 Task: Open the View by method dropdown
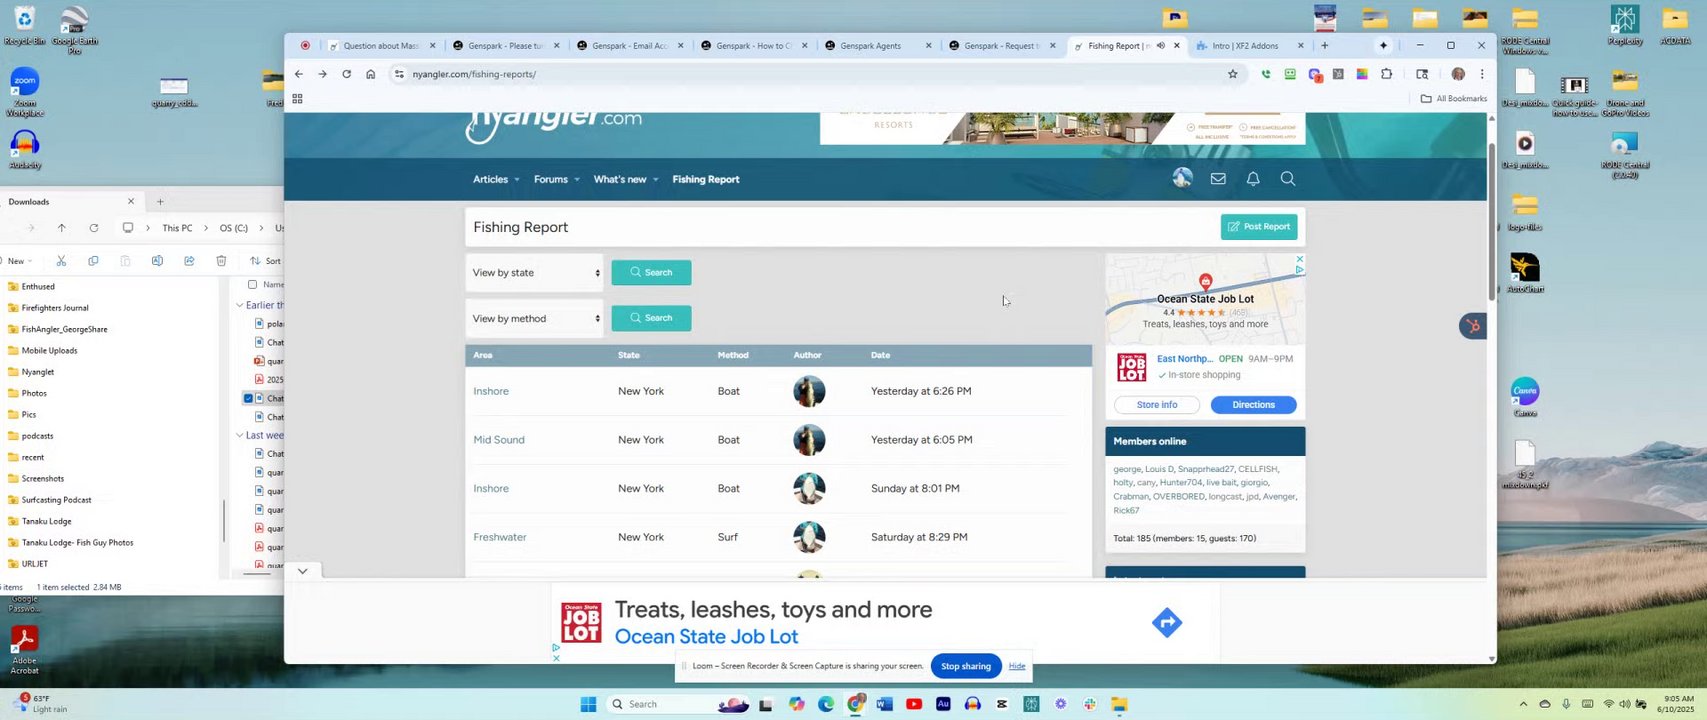tap(535, 319)
